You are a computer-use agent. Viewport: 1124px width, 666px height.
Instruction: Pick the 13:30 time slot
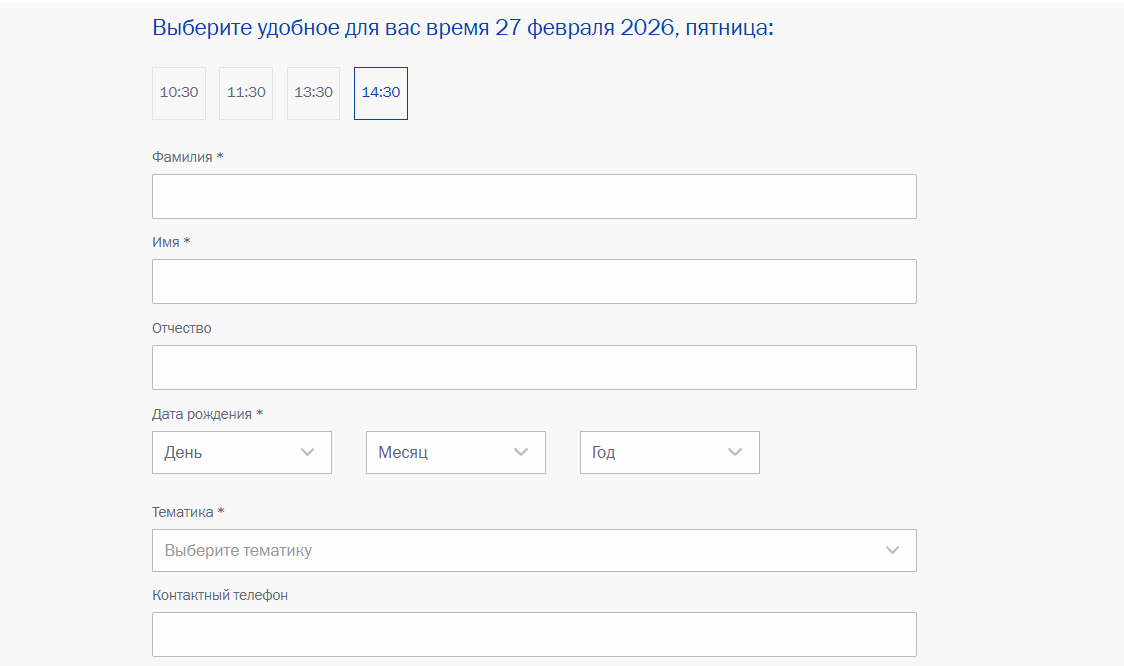[x=313, y=93]
